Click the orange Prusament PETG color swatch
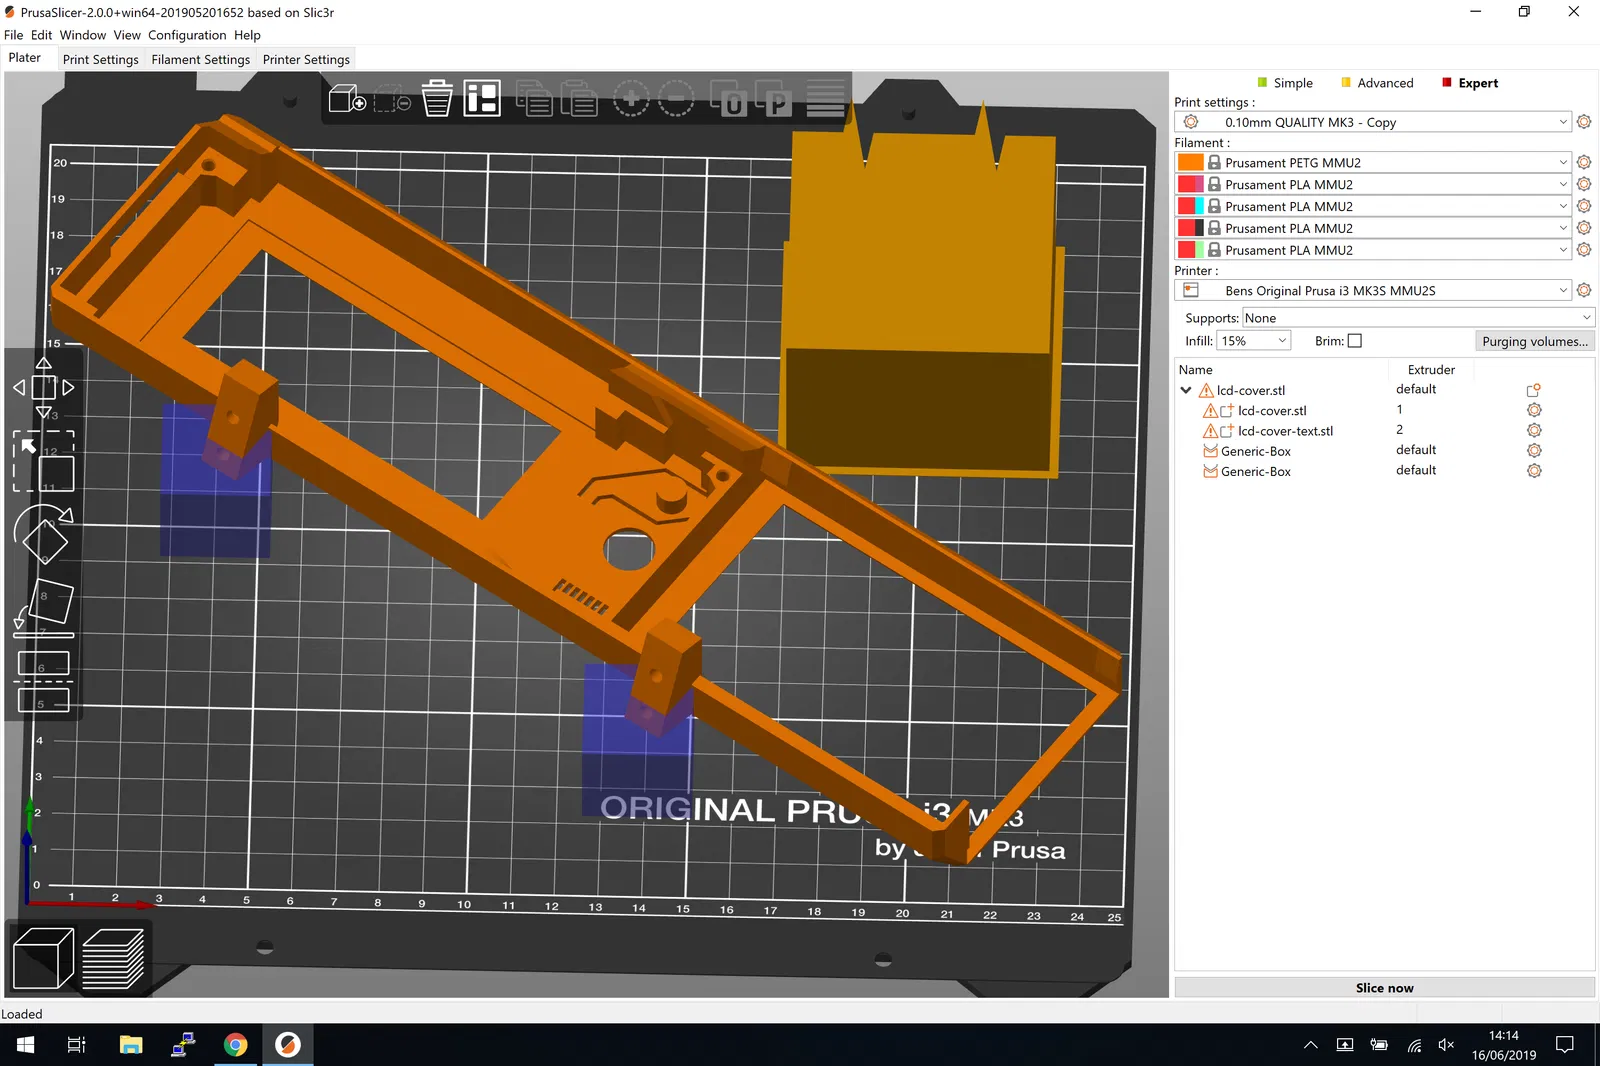The width and height of the screenshot is (1600, 1066). coord(1190,162)
